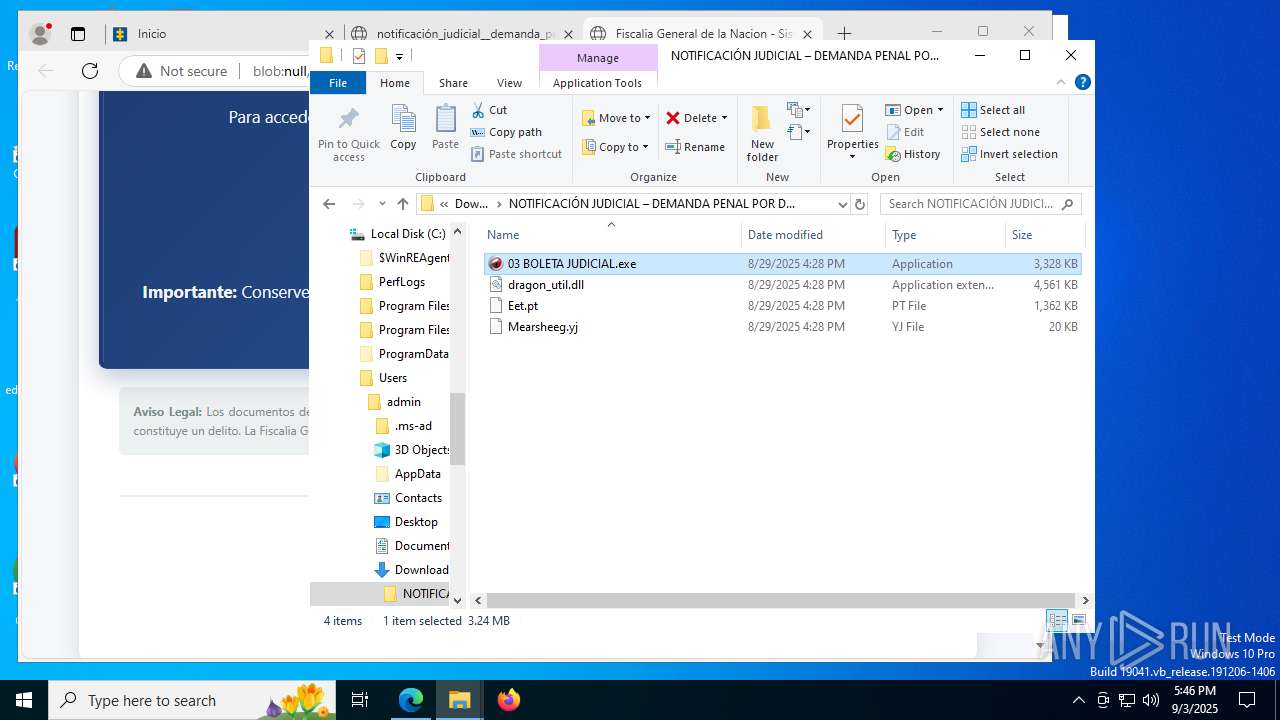
Task: Click the Windows Start button
Action: point(24,700)
